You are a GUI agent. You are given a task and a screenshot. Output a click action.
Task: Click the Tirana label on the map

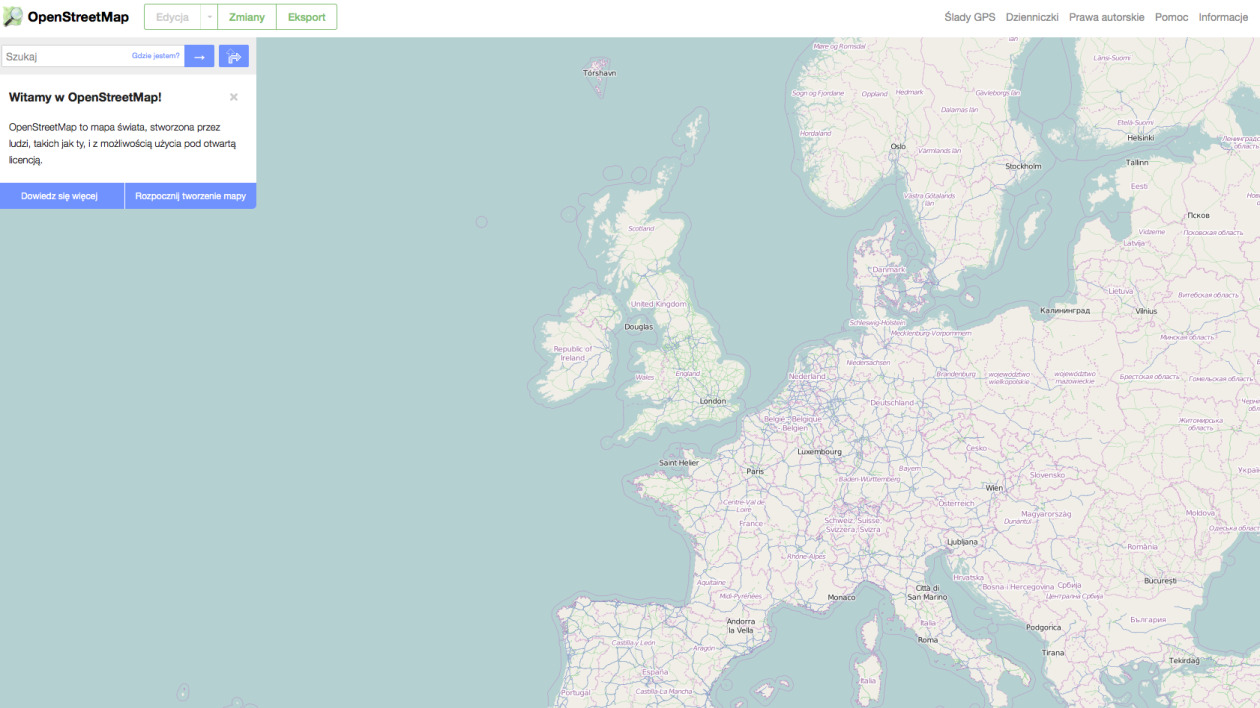pyautogui.click(x=1053, y=652)
